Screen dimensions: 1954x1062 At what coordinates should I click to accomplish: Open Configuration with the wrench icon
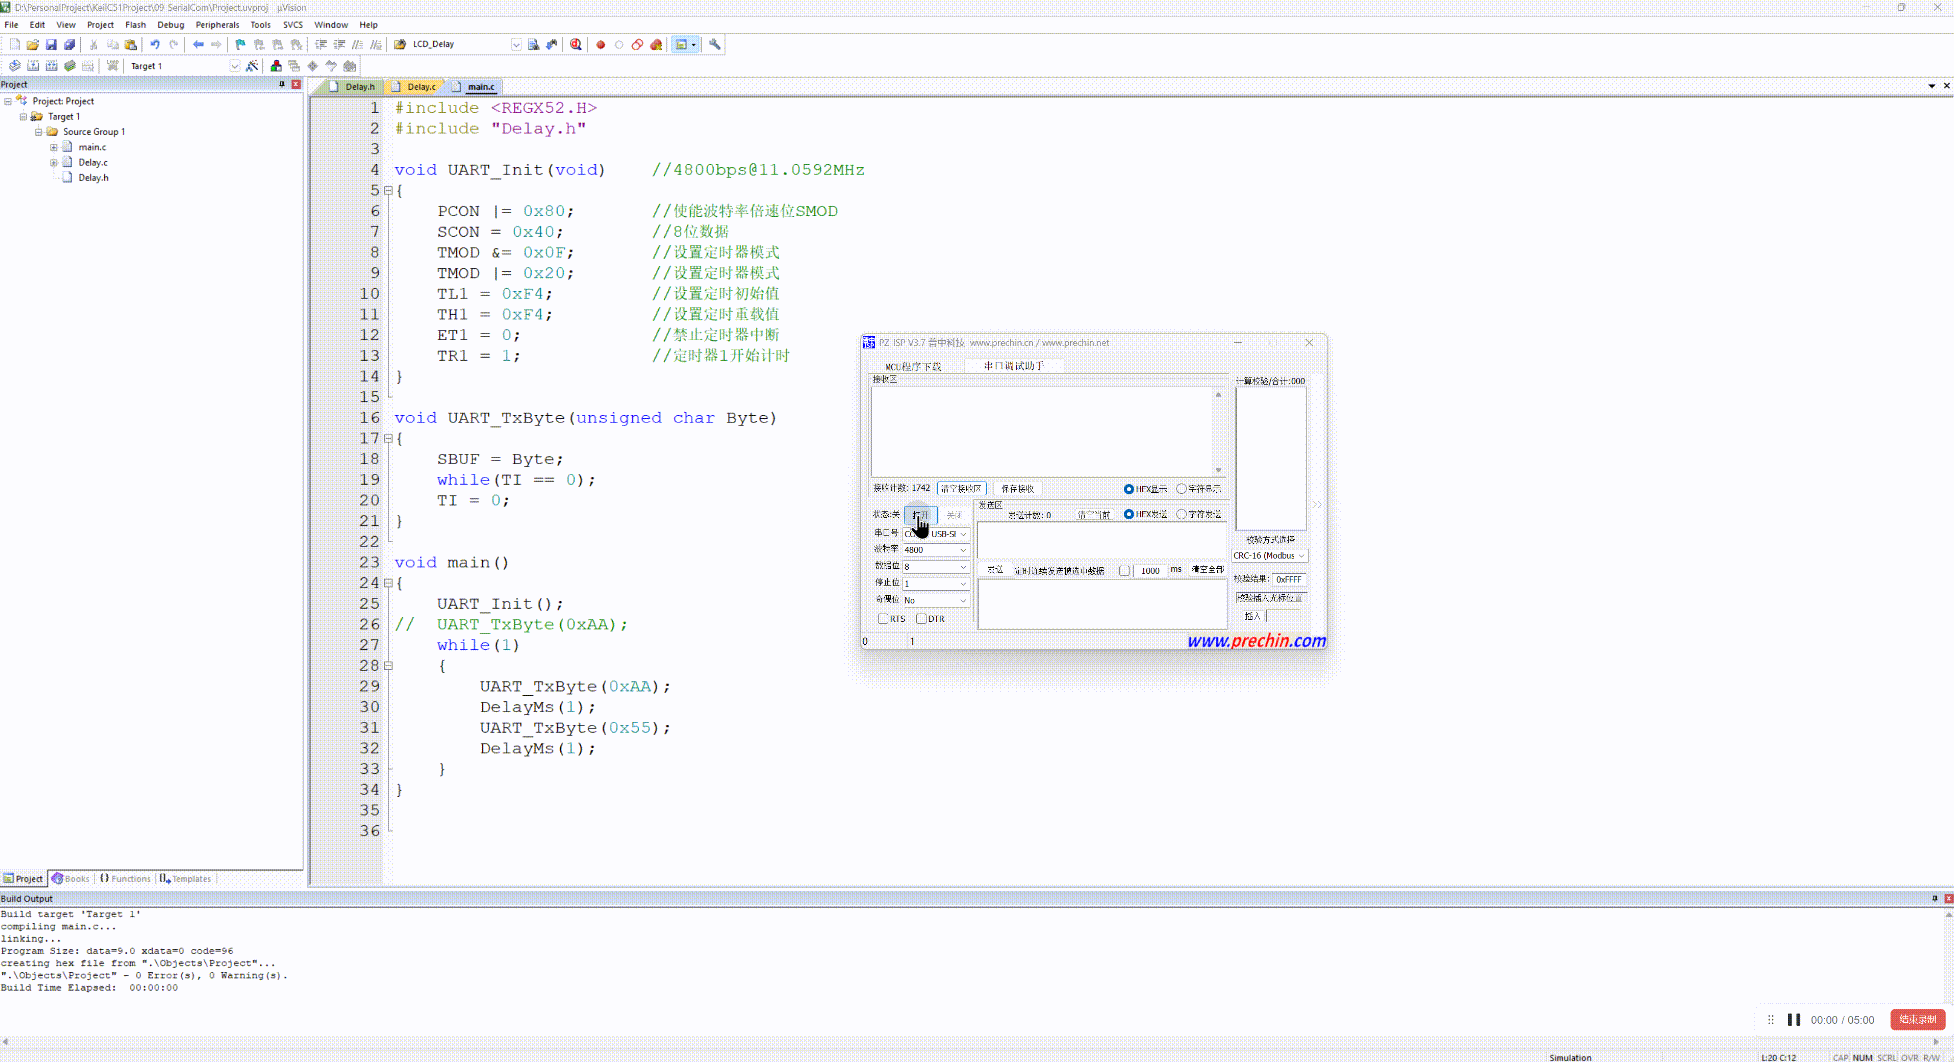tap(715, 44)
